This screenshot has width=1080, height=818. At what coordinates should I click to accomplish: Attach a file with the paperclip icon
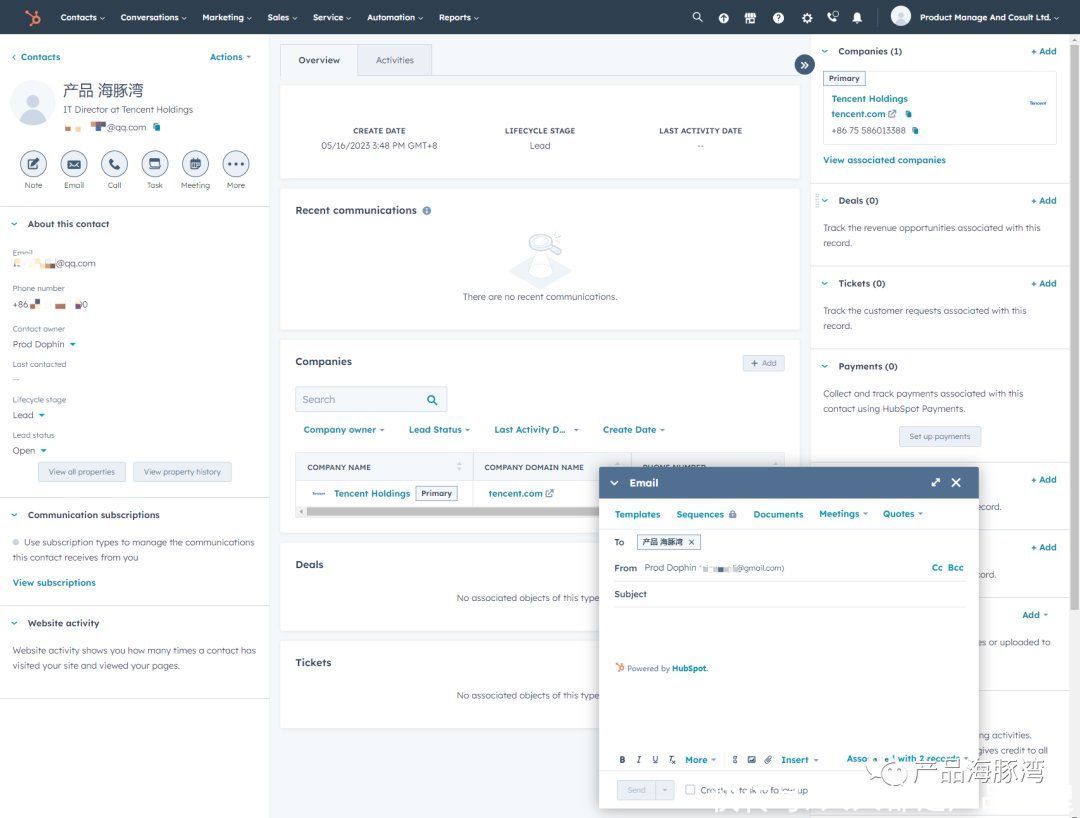pyautogui.click(x=768, y=759)
